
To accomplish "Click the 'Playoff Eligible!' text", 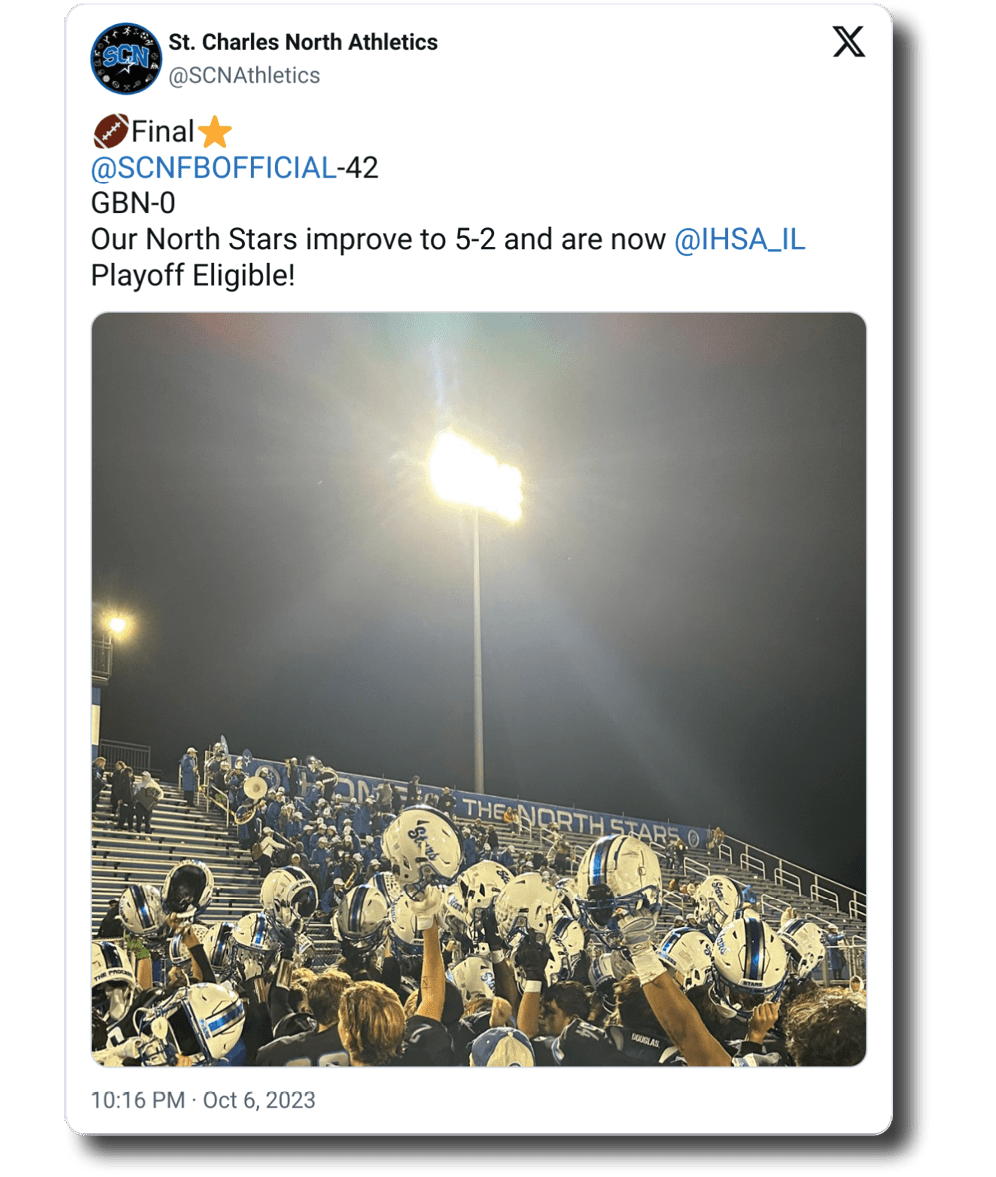I will (193, 276).
